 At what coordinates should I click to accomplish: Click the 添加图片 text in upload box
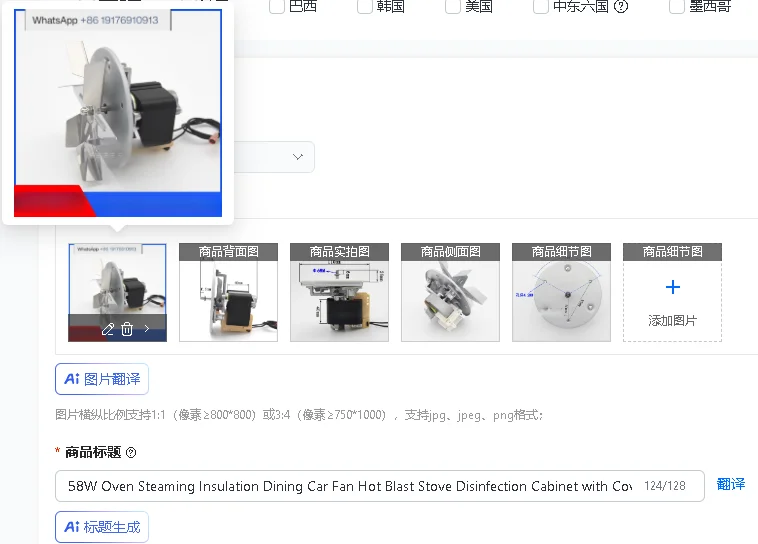click(672, 321)
